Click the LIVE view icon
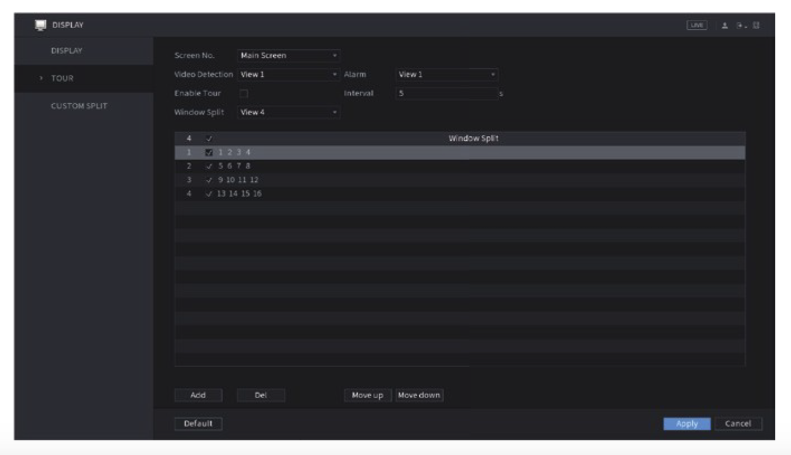 [697, 23]
